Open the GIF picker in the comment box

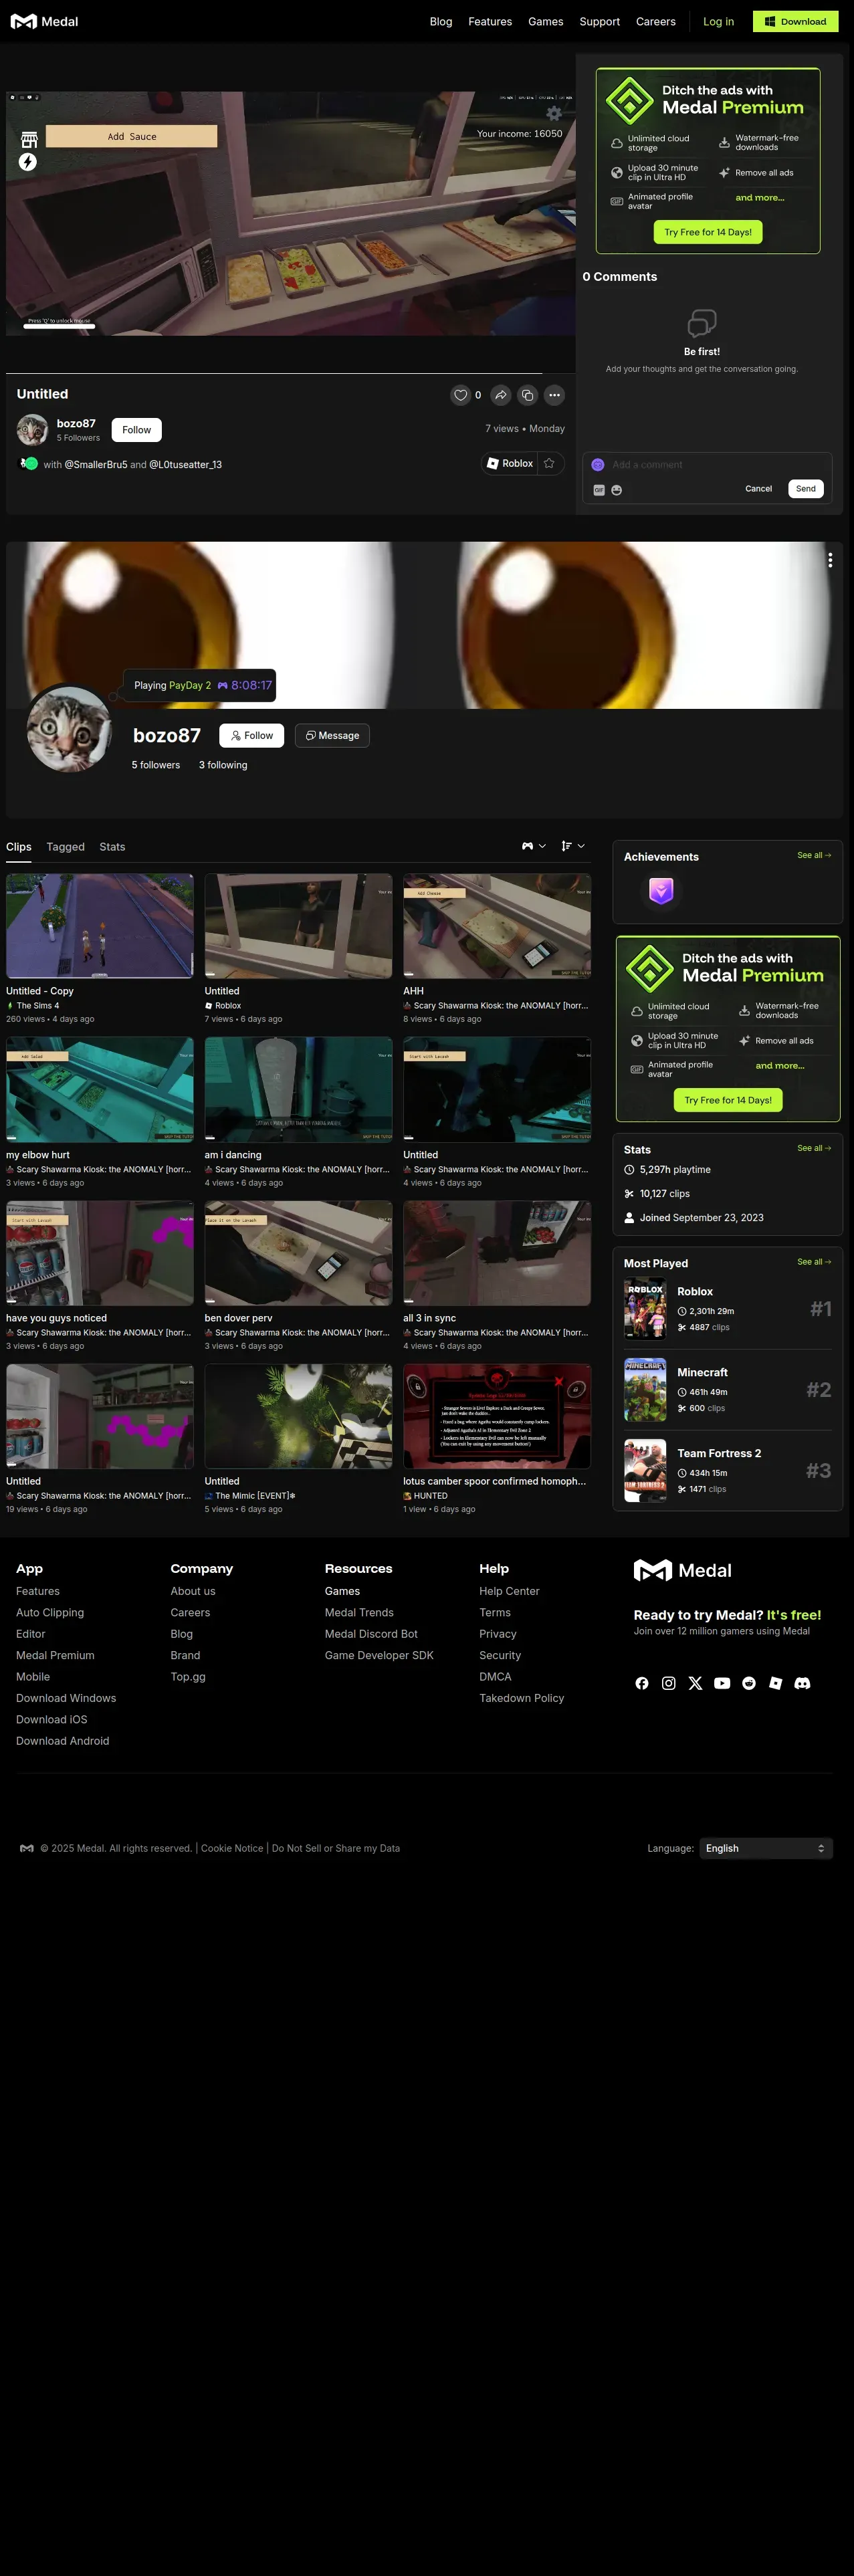pos(599,490)
